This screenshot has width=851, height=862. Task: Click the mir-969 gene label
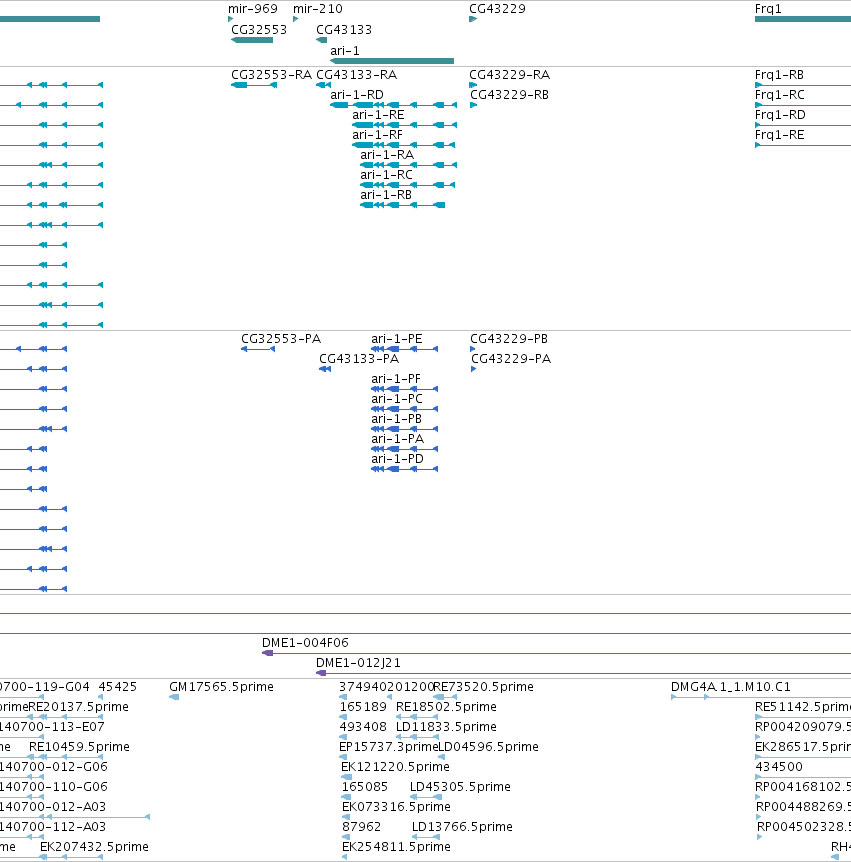pos(253,9)
